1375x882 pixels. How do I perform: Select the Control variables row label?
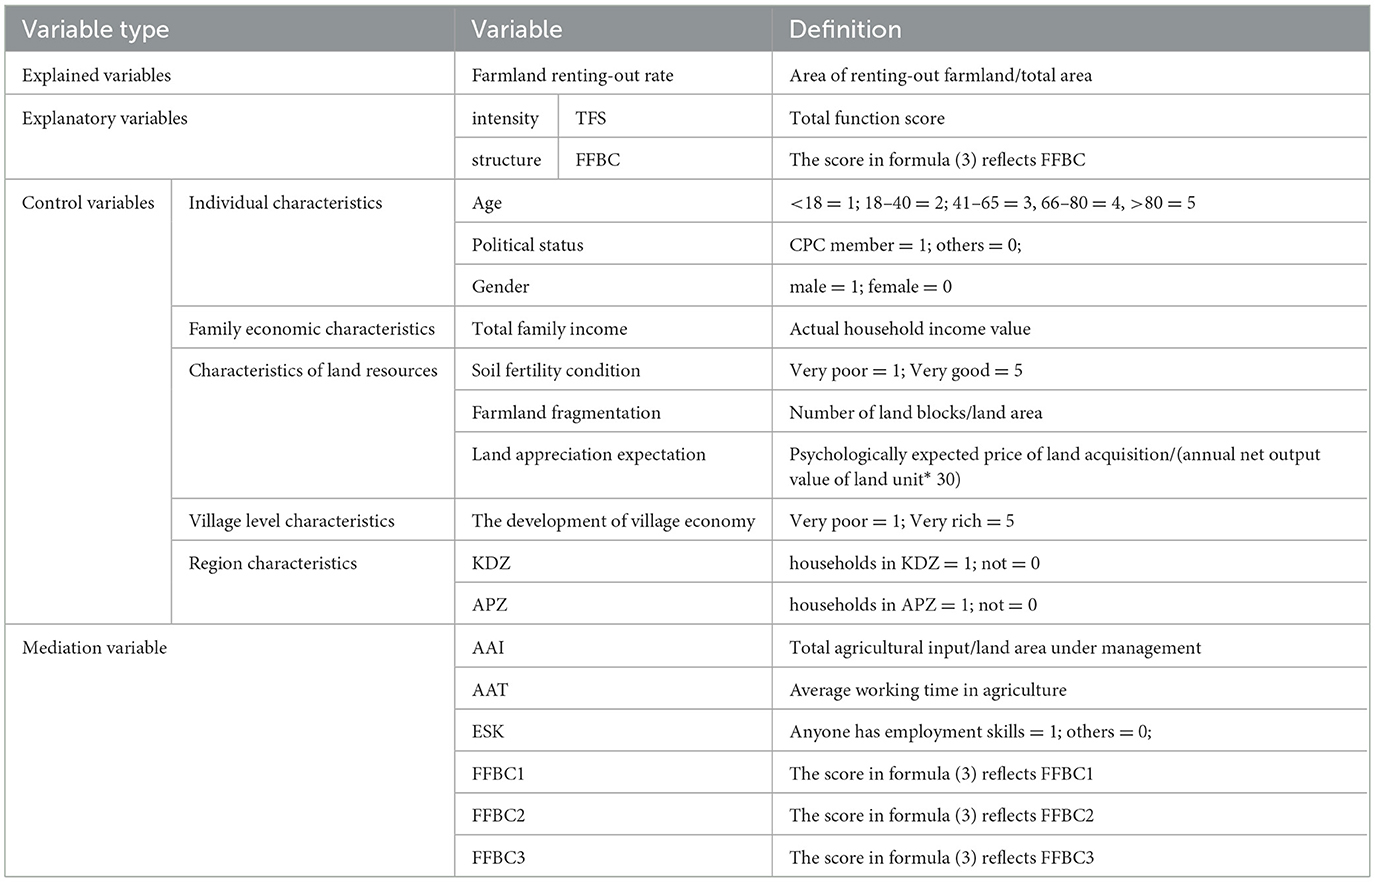coord(88,203)
